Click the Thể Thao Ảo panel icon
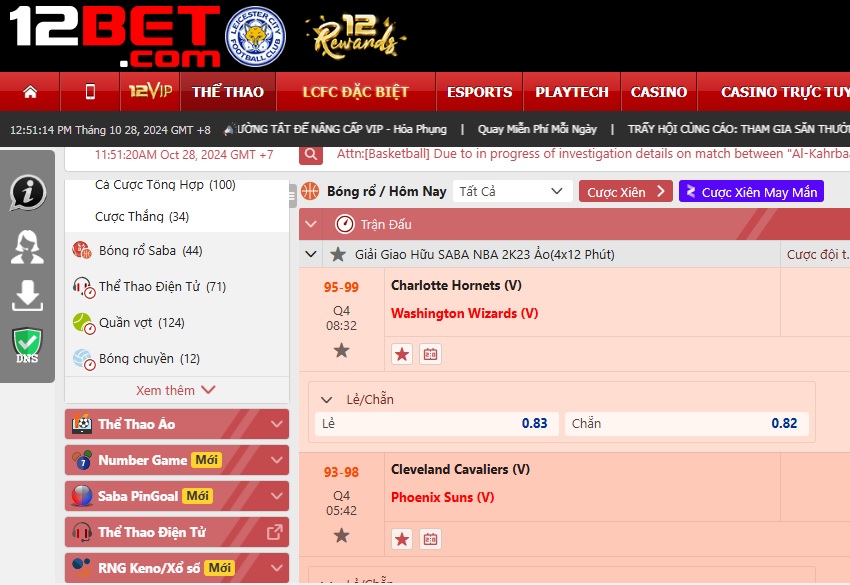This screenshot has width=850, height=585. pos(82,424)
